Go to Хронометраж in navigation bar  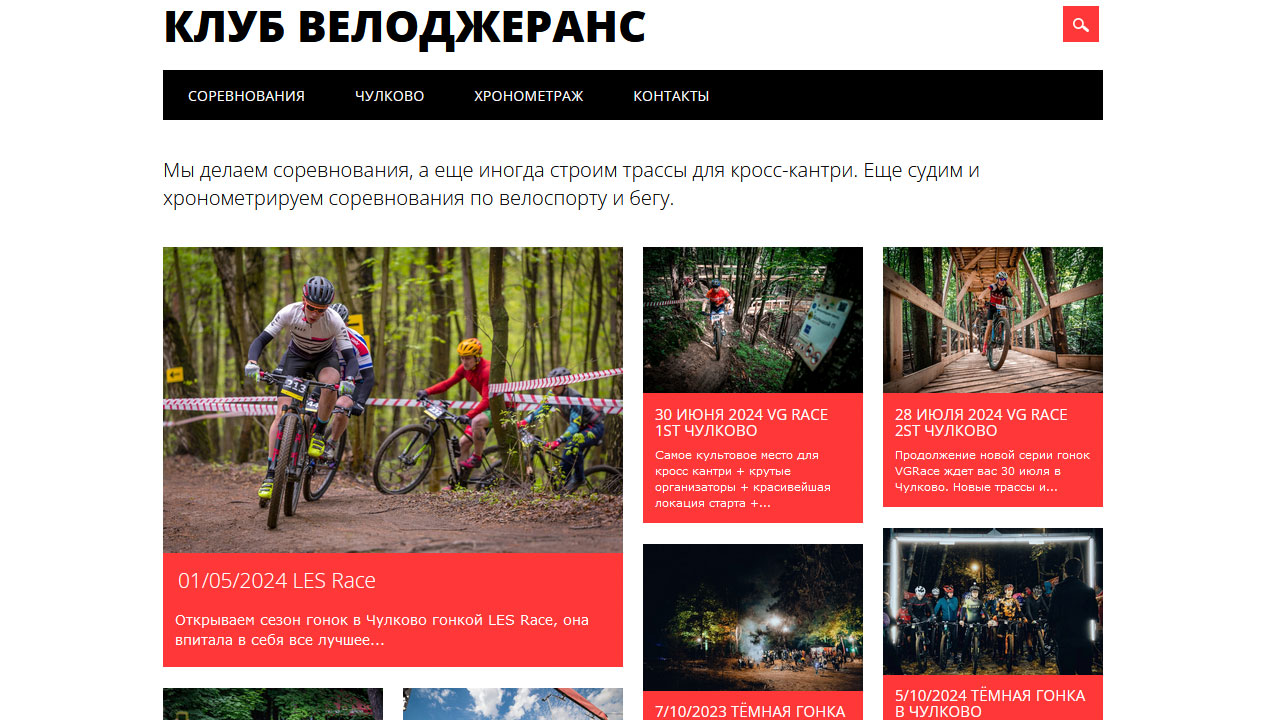528,96
